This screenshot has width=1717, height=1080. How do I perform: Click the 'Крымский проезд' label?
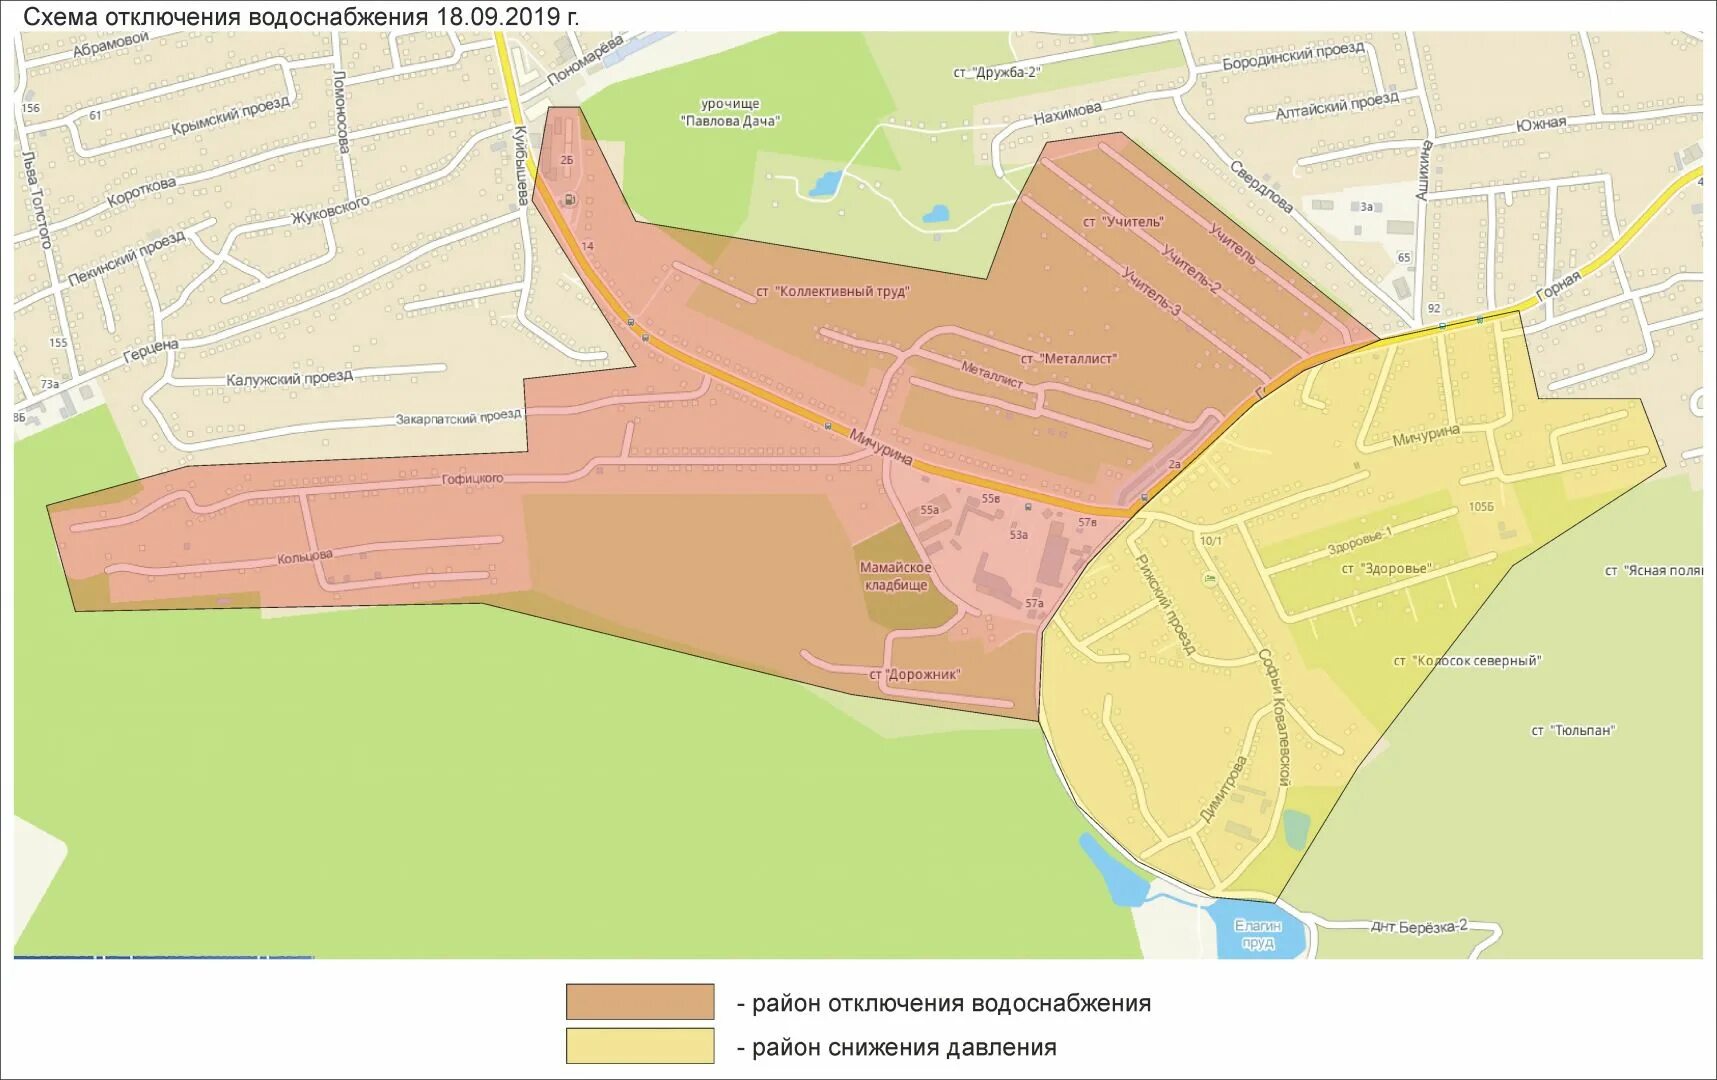(x=230, y=115)
